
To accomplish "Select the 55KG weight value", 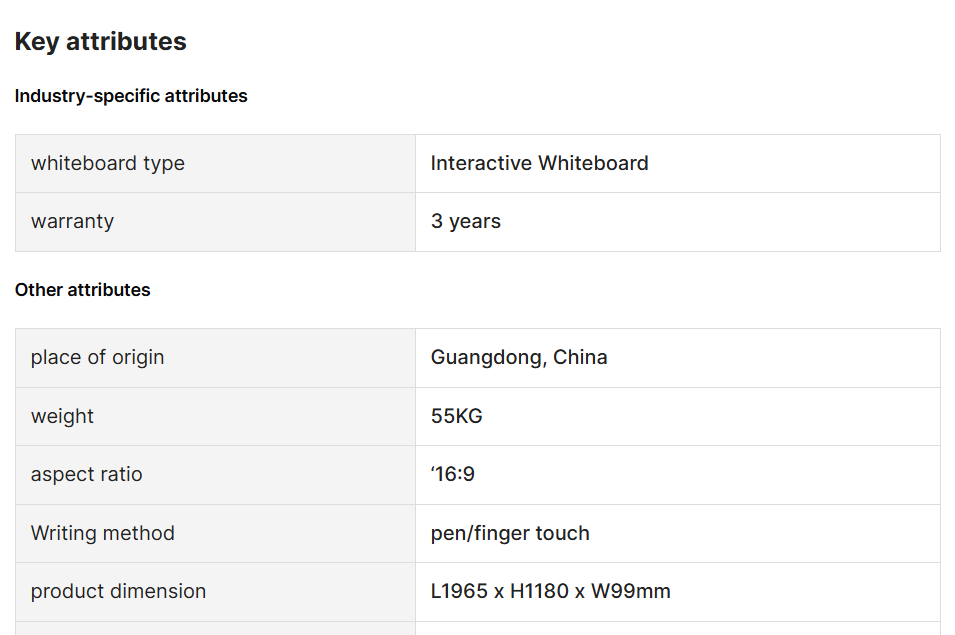I will pyautogui.click(x=456, y=416).
